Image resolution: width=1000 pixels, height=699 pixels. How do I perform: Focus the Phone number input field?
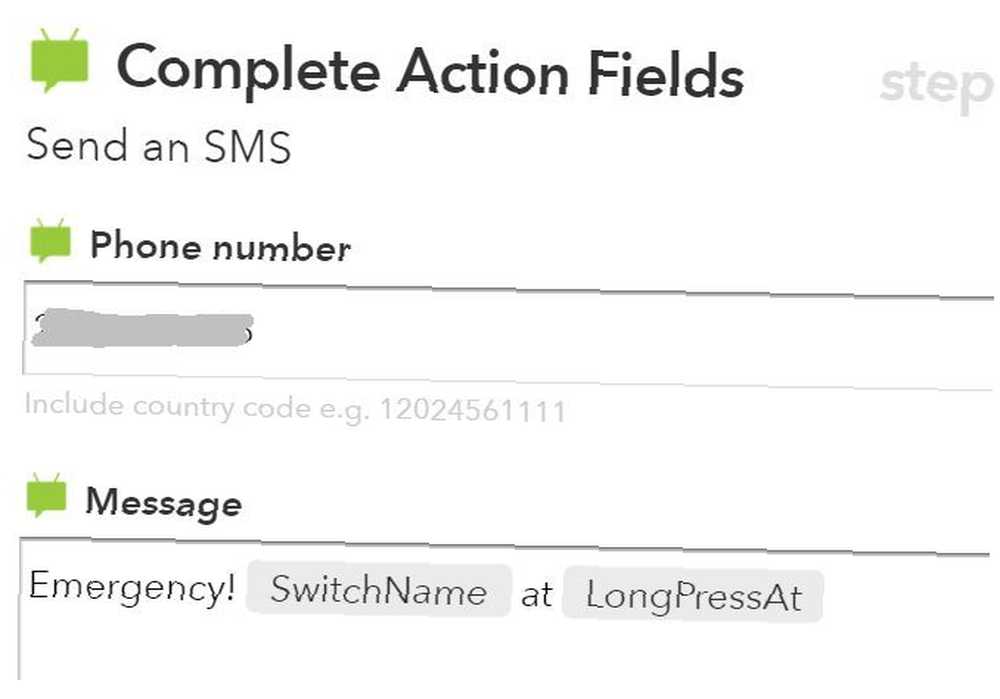pos(509,333)
